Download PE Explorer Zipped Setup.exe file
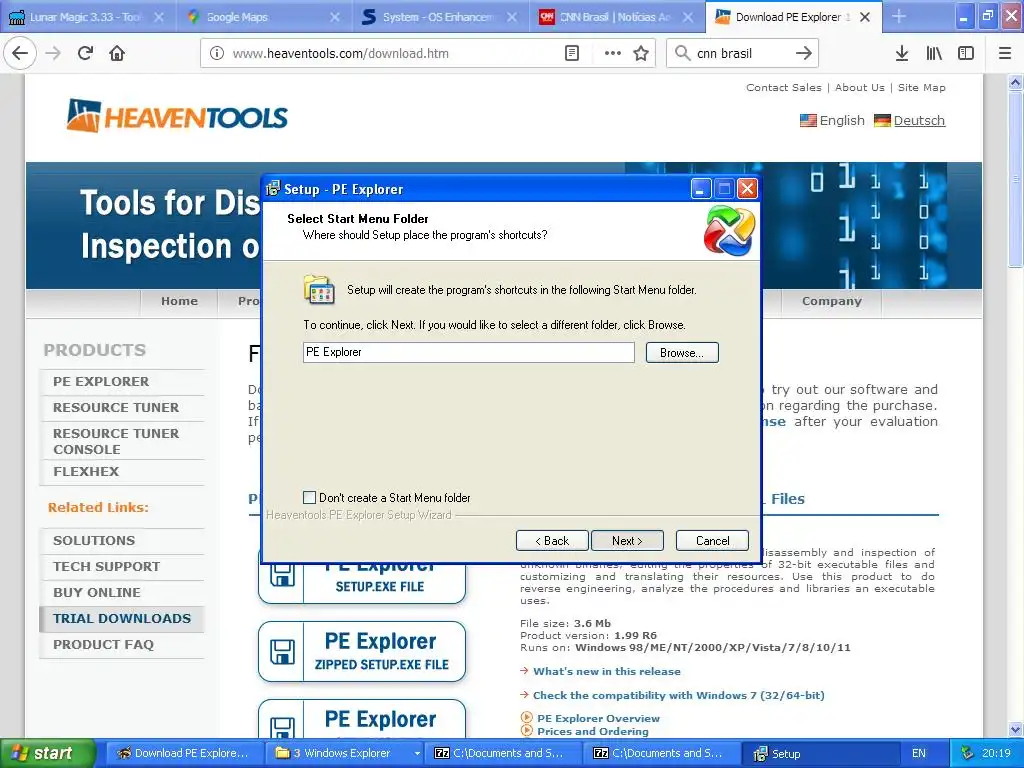This screenshot has width=1024, height=768. 362,652
